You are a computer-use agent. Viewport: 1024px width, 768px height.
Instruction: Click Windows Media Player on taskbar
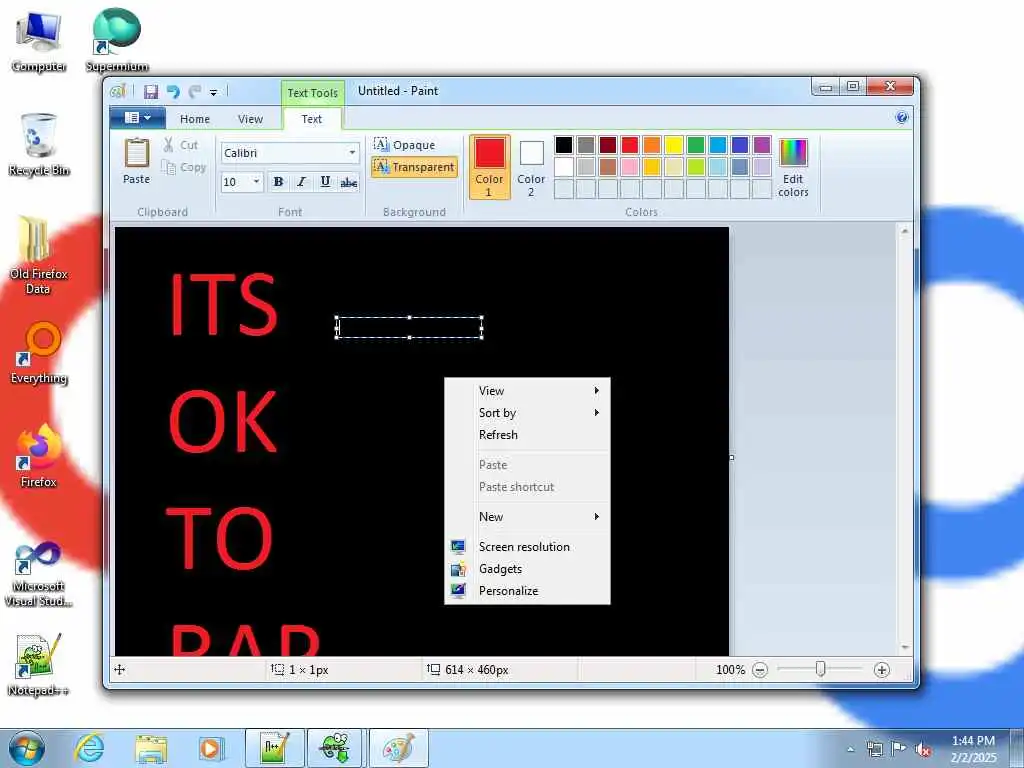tap(211, 748)
